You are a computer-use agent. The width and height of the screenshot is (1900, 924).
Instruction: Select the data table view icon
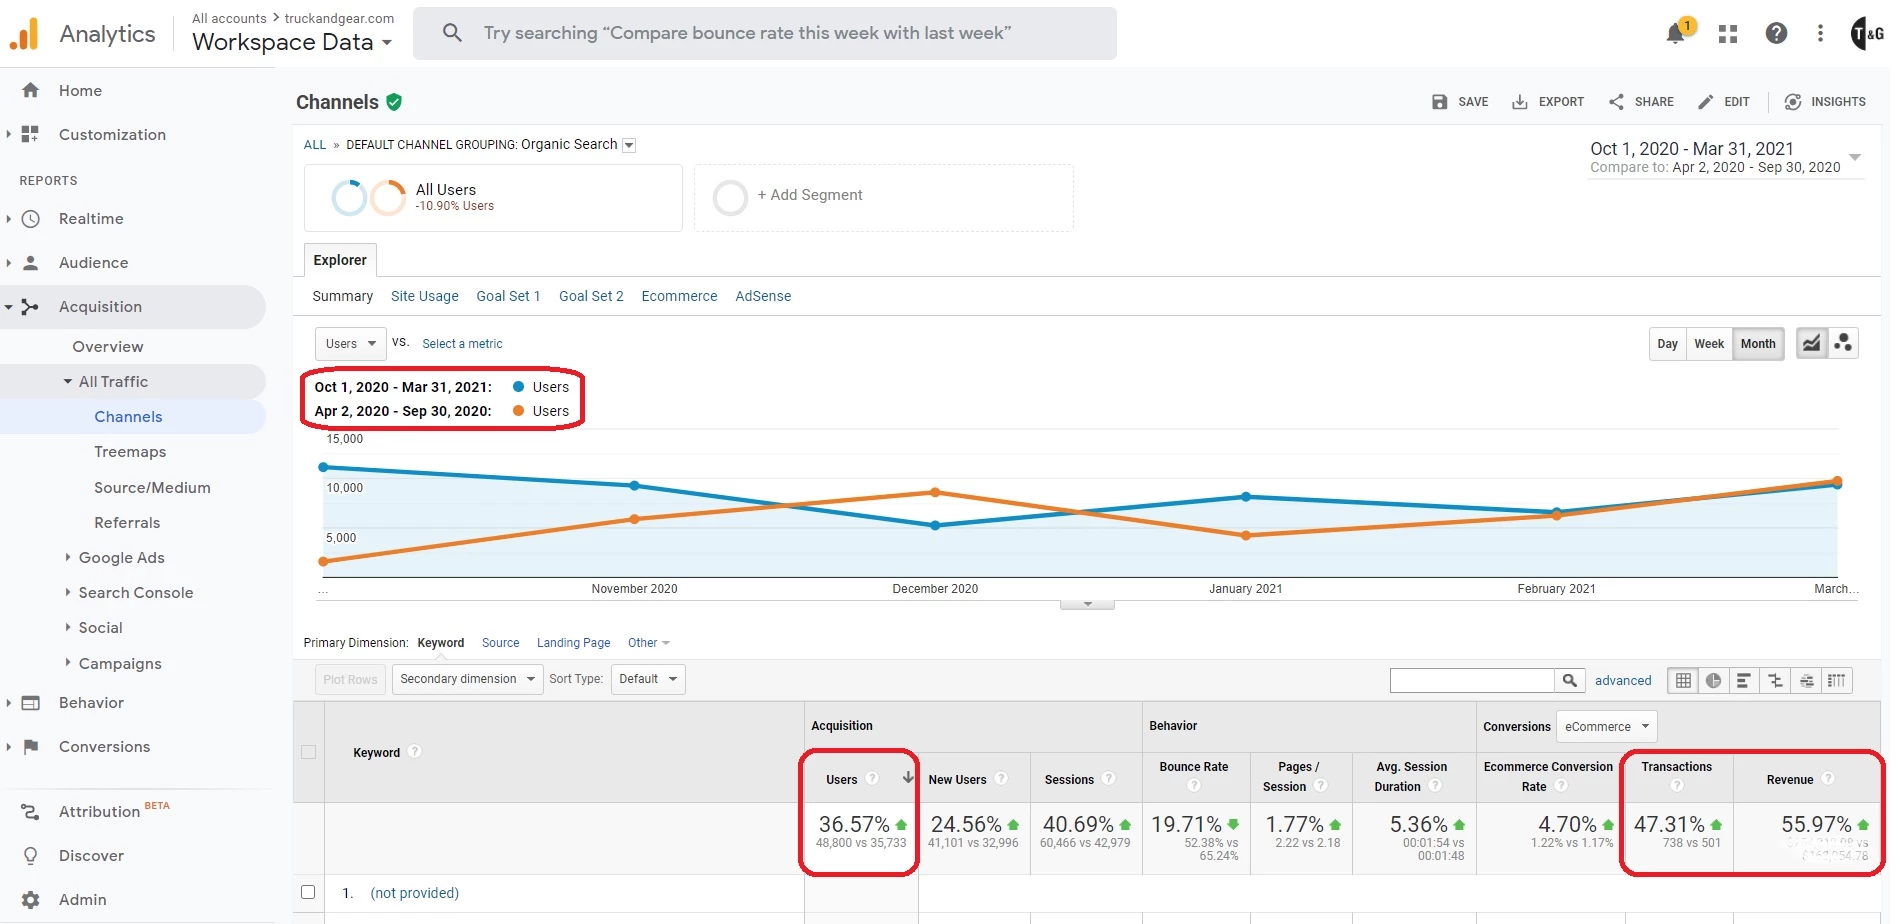1684,680
